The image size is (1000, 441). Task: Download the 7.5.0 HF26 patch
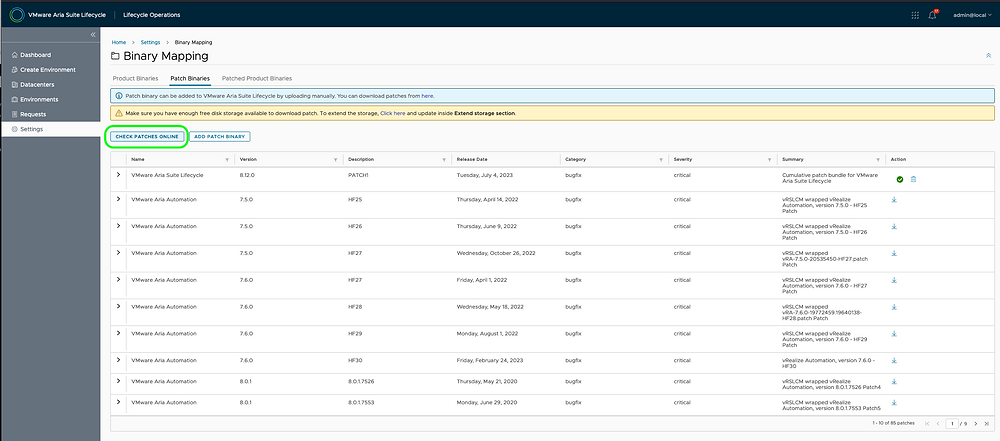click(x=894, y=227)
